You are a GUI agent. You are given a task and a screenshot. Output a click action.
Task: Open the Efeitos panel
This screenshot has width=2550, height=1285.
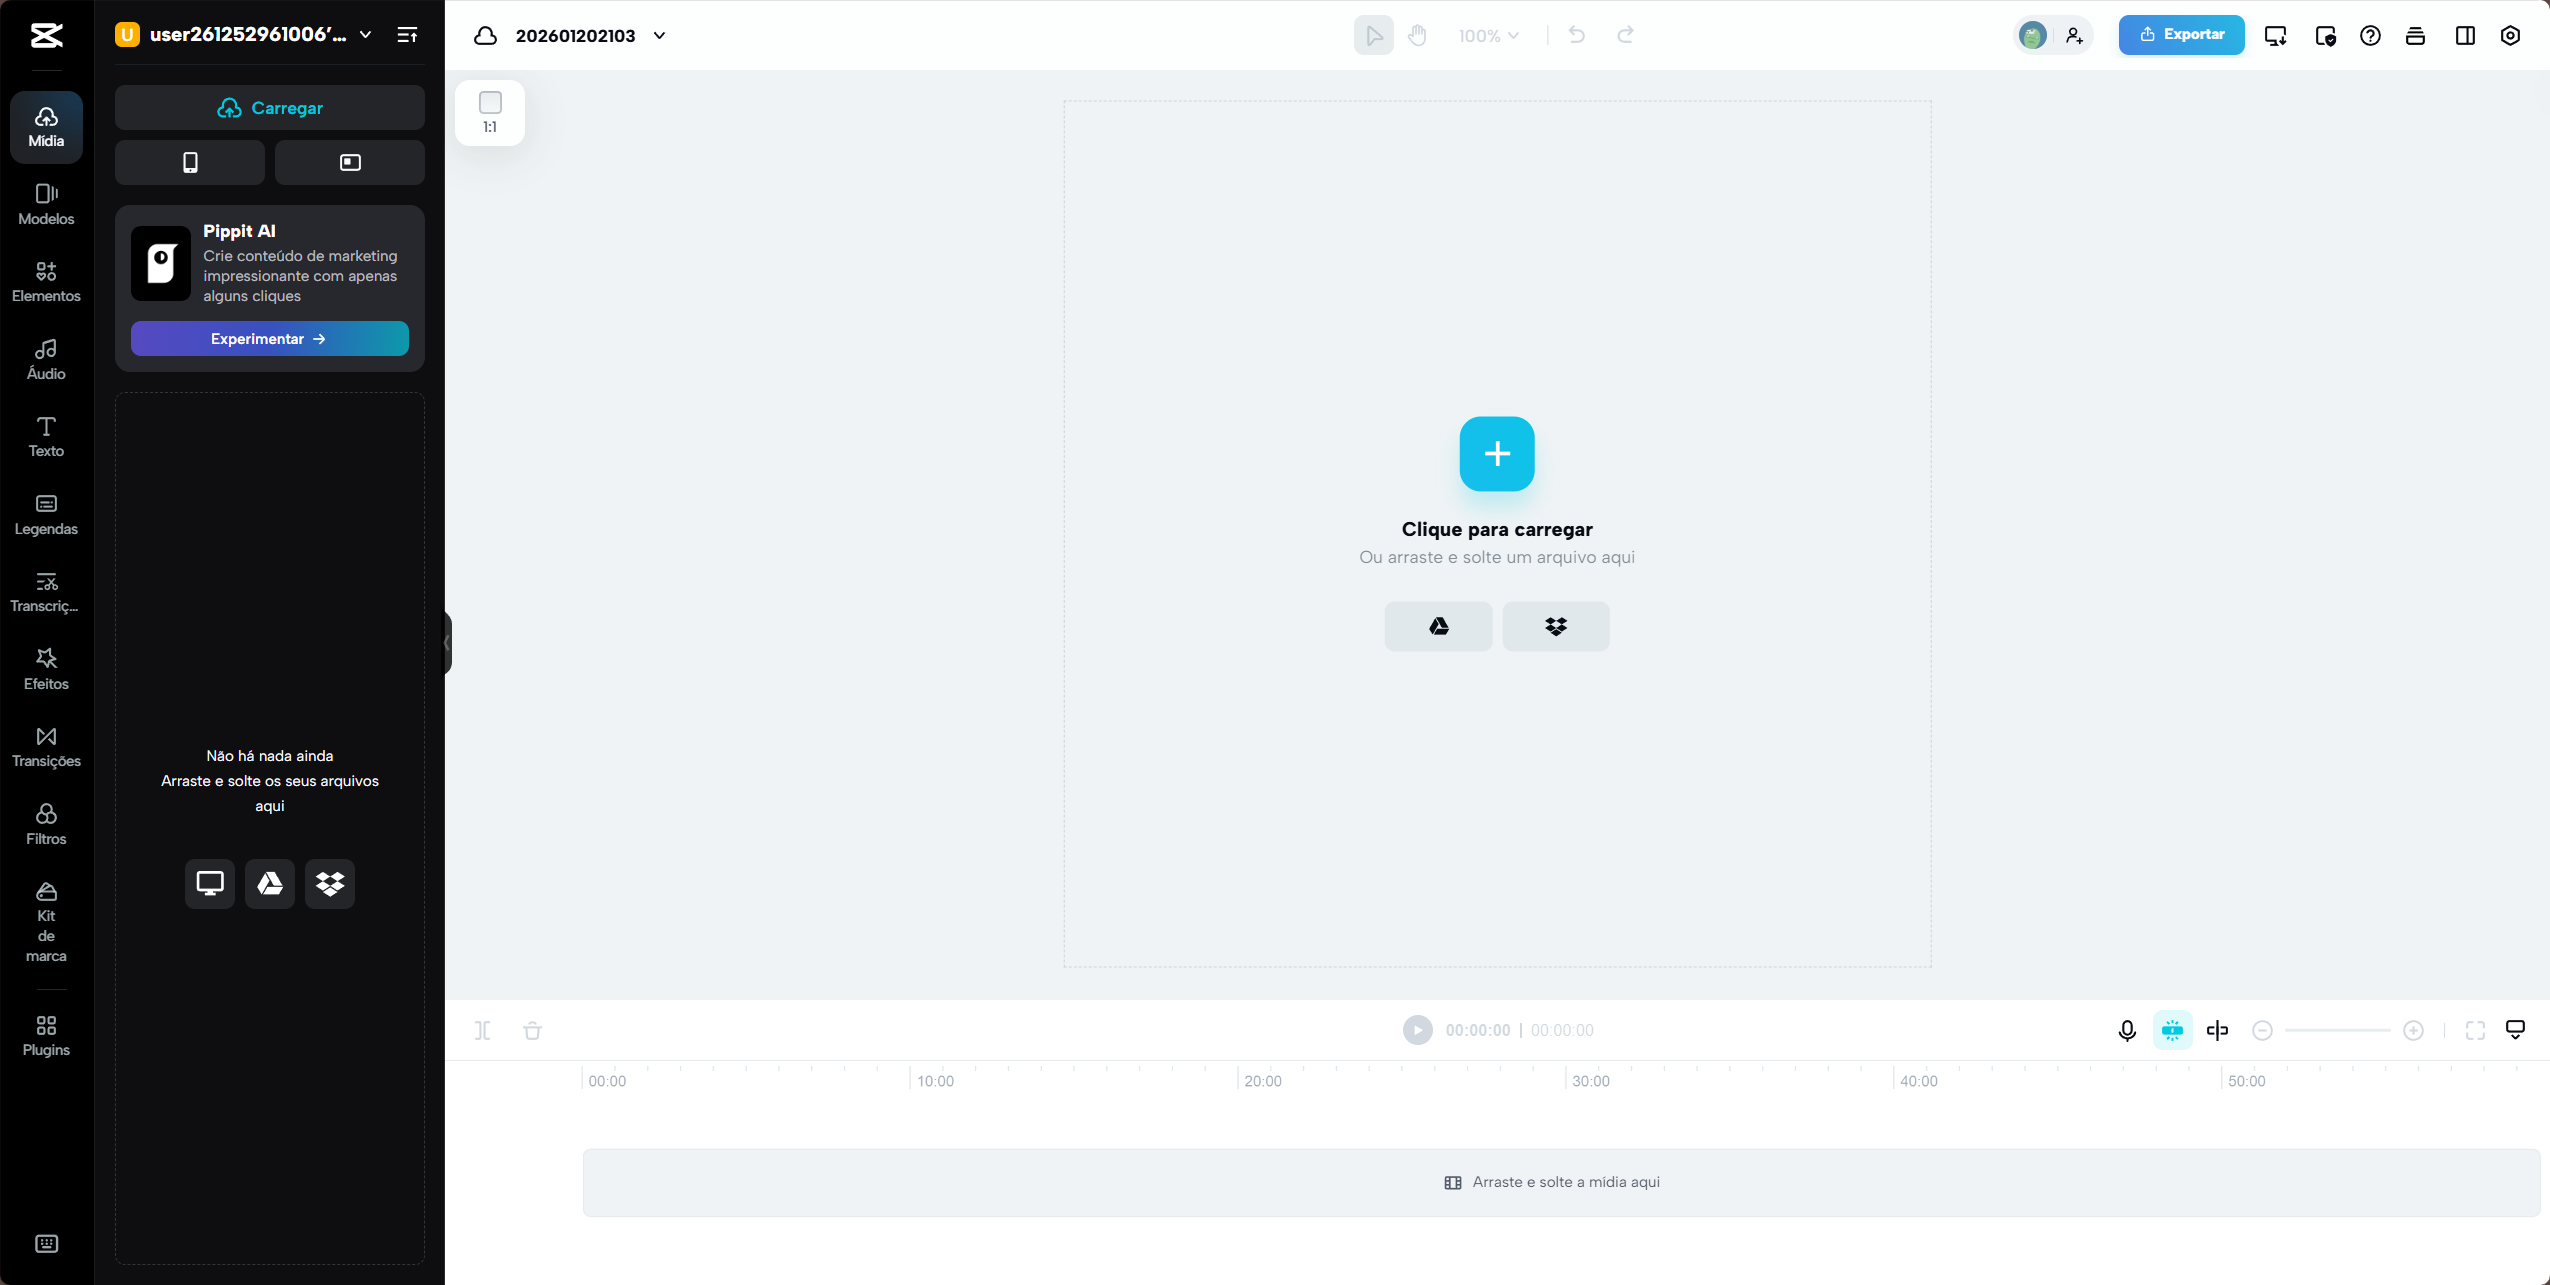46,669
